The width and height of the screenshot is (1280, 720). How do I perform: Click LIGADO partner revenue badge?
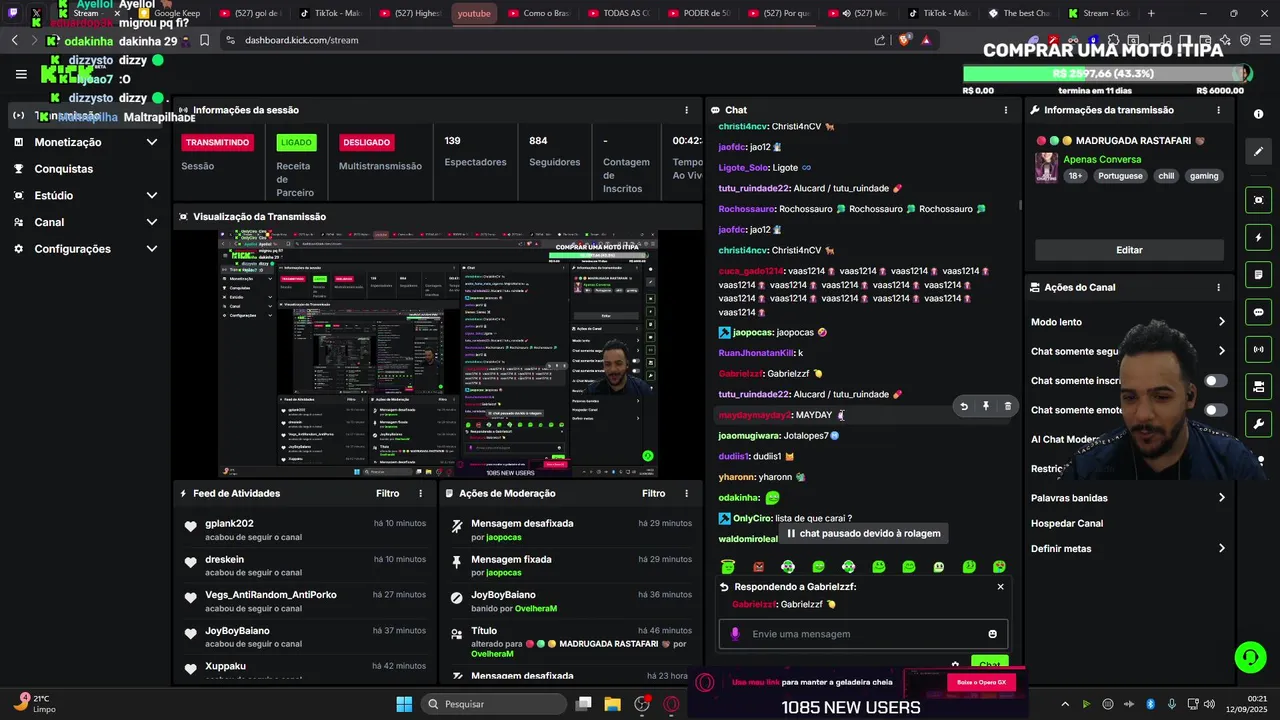point(296,142)
